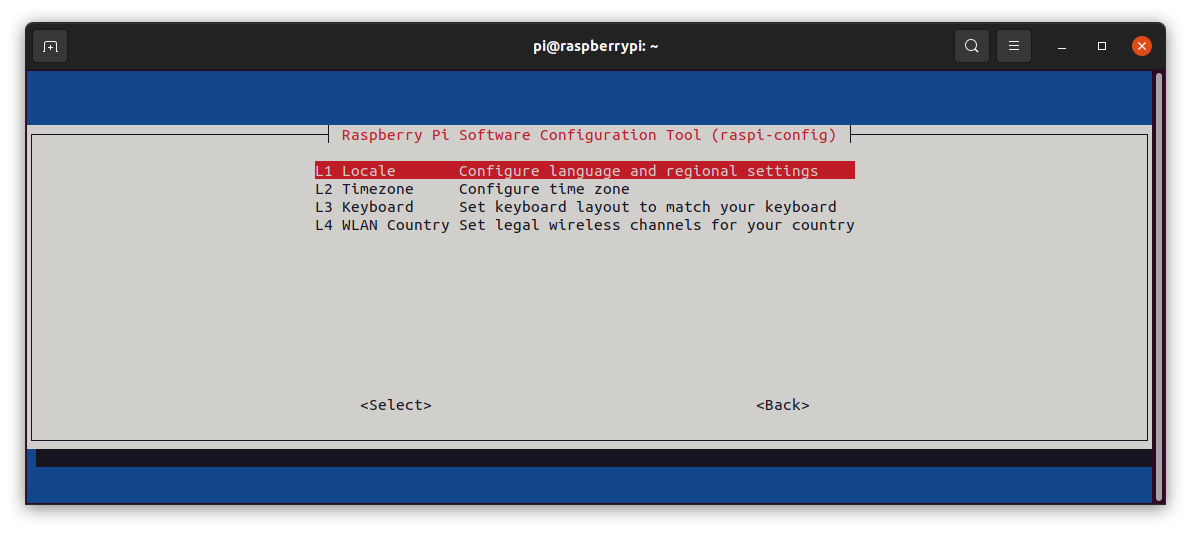Maximize the terminal window
Screen dimensions: 1191x533
click(1101, 46)
